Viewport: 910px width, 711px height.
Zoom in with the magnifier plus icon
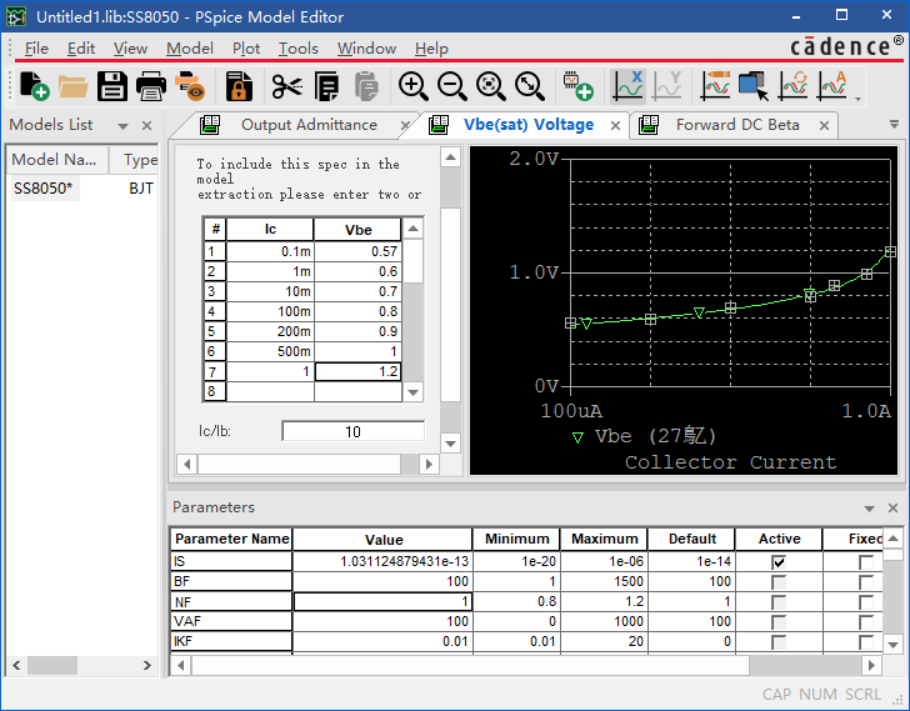point(413,87)
